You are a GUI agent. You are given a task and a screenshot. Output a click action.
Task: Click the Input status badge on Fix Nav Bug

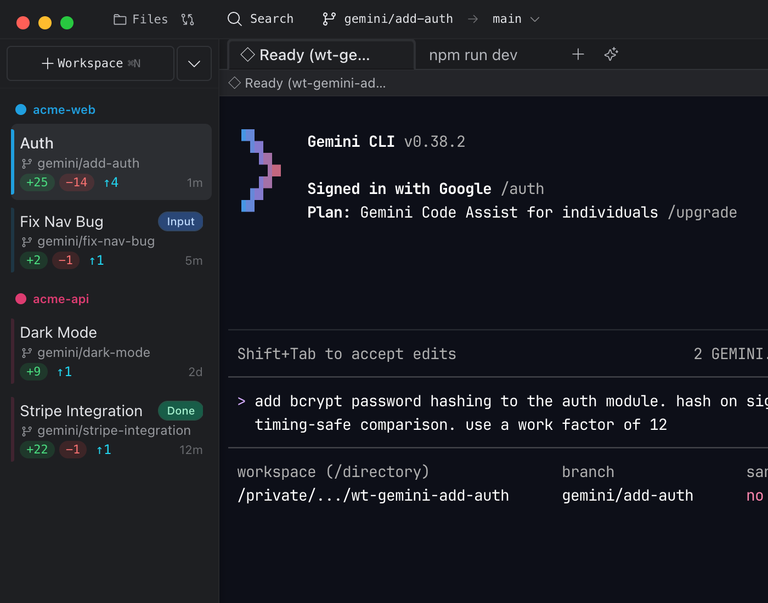(180, 221)
